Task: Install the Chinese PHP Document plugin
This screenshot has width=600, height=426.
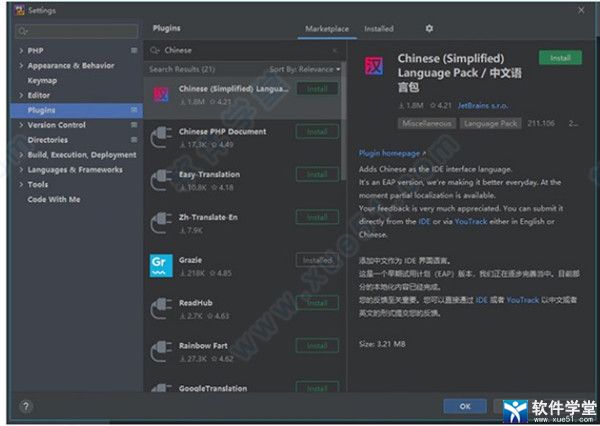Action: point(317,132)
